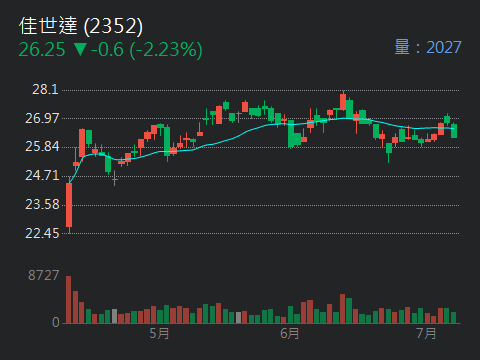Click the gray doji candlestick below 24.71
480x360 pixels.
(x=115, y=178)
